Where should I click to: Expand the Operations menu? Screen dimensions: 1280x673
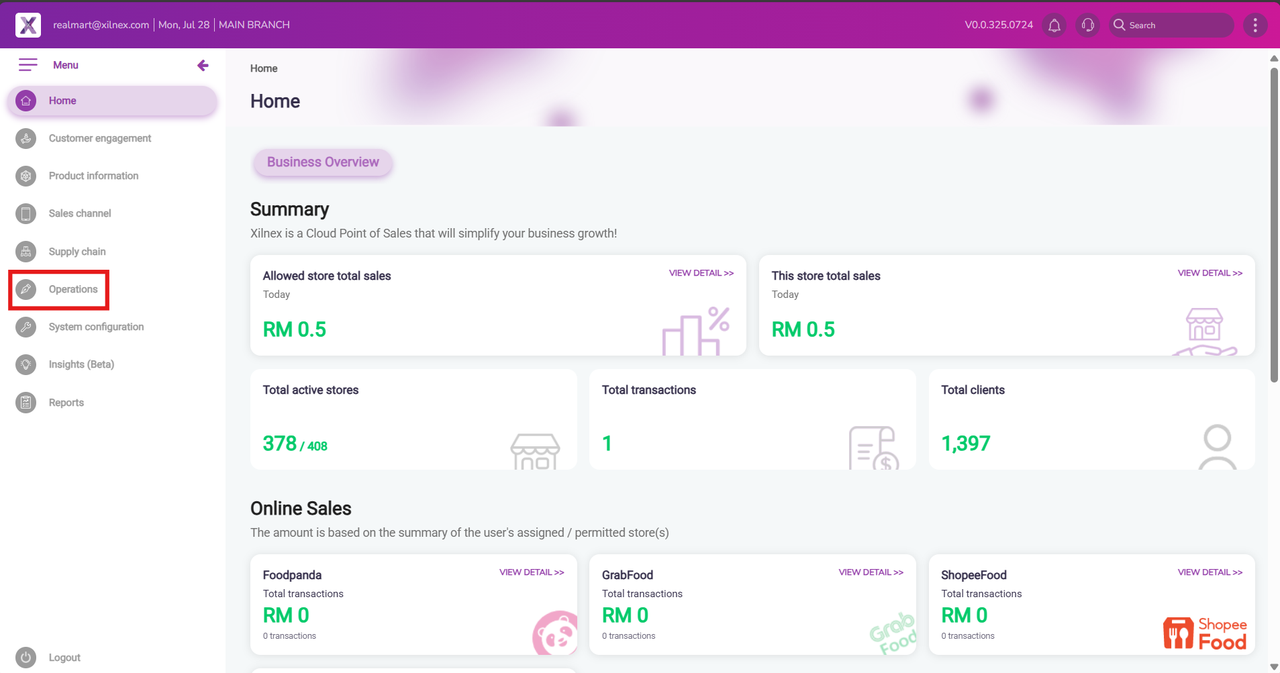tap(73, 289)
